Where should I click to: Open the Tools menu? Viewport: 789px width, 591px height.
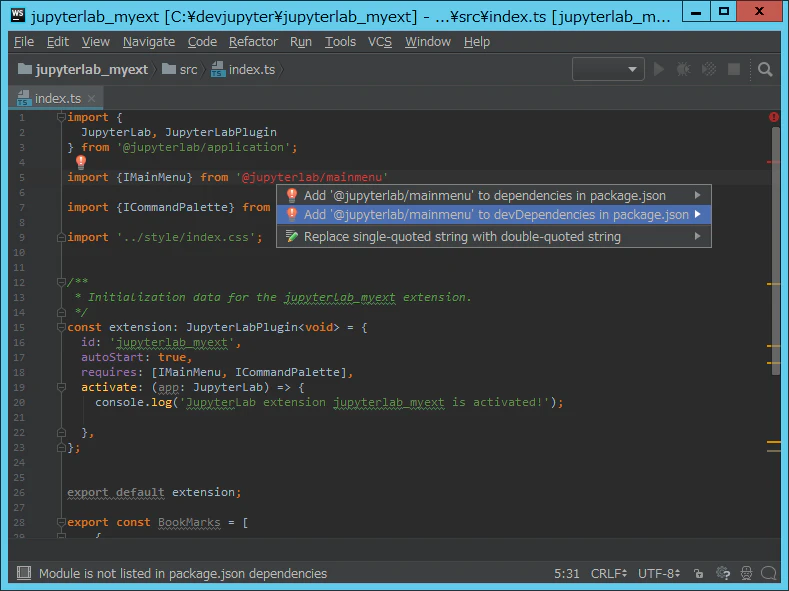coord(340,42)
